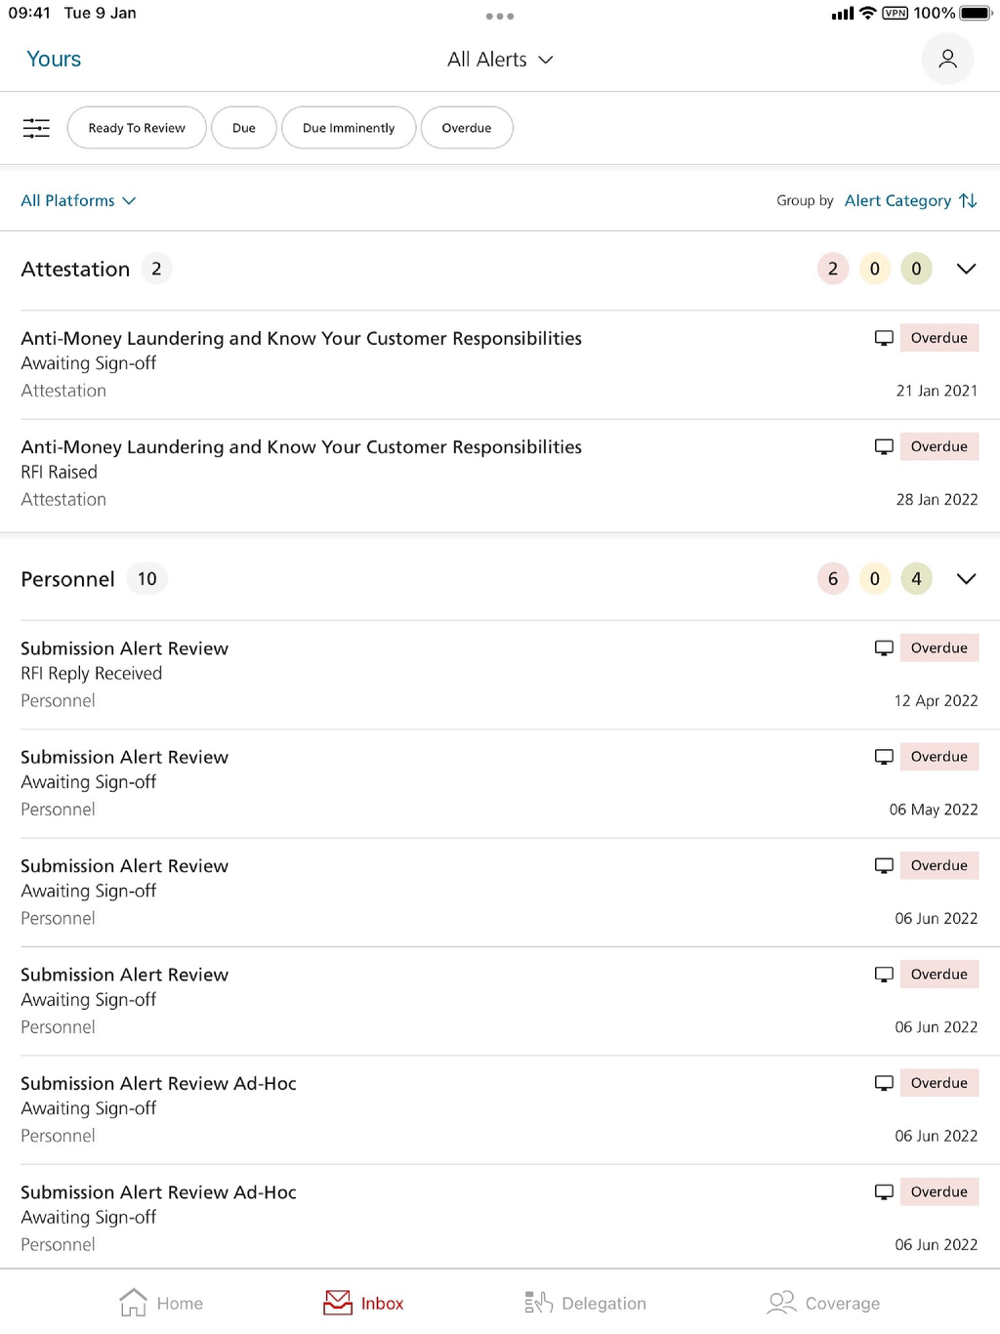The height and width of the screenshot is (1334, 1000).
Task: Toggle the Due Imminently filter chip
Action: click(x=348, y=128)
